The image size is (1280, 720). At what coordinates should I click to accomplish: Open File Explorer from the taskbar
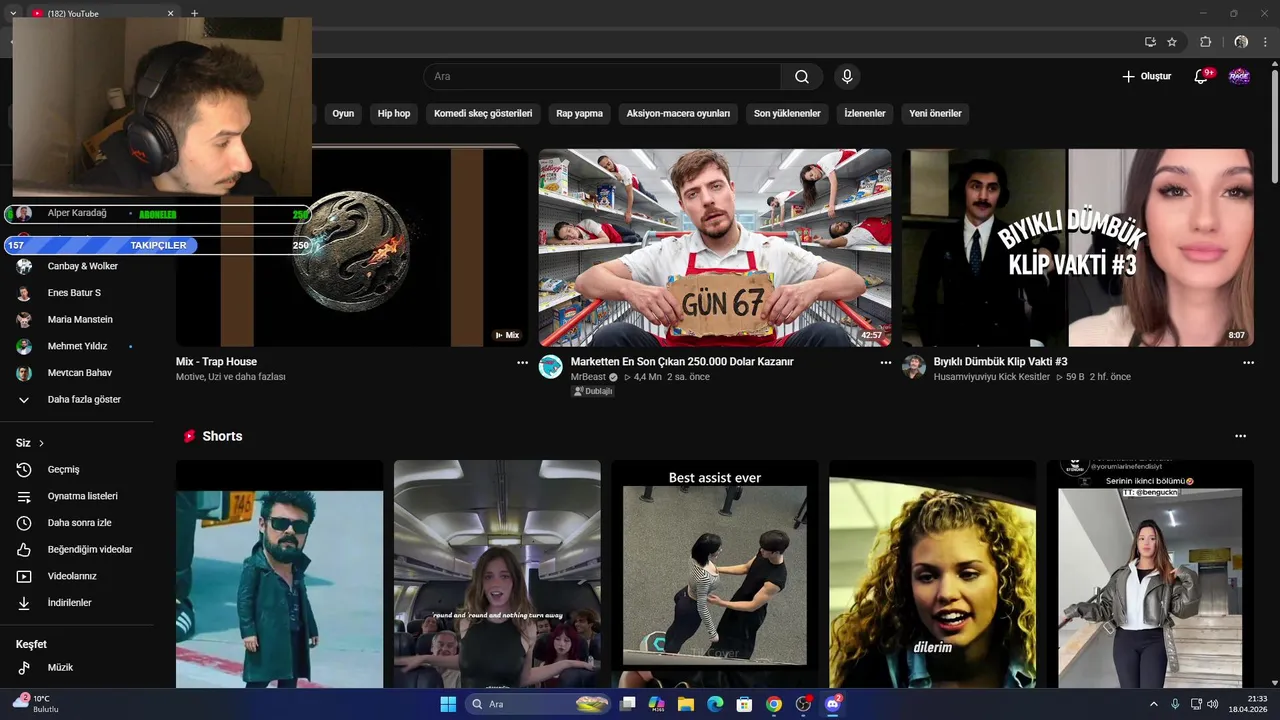[x=686, y=704]
